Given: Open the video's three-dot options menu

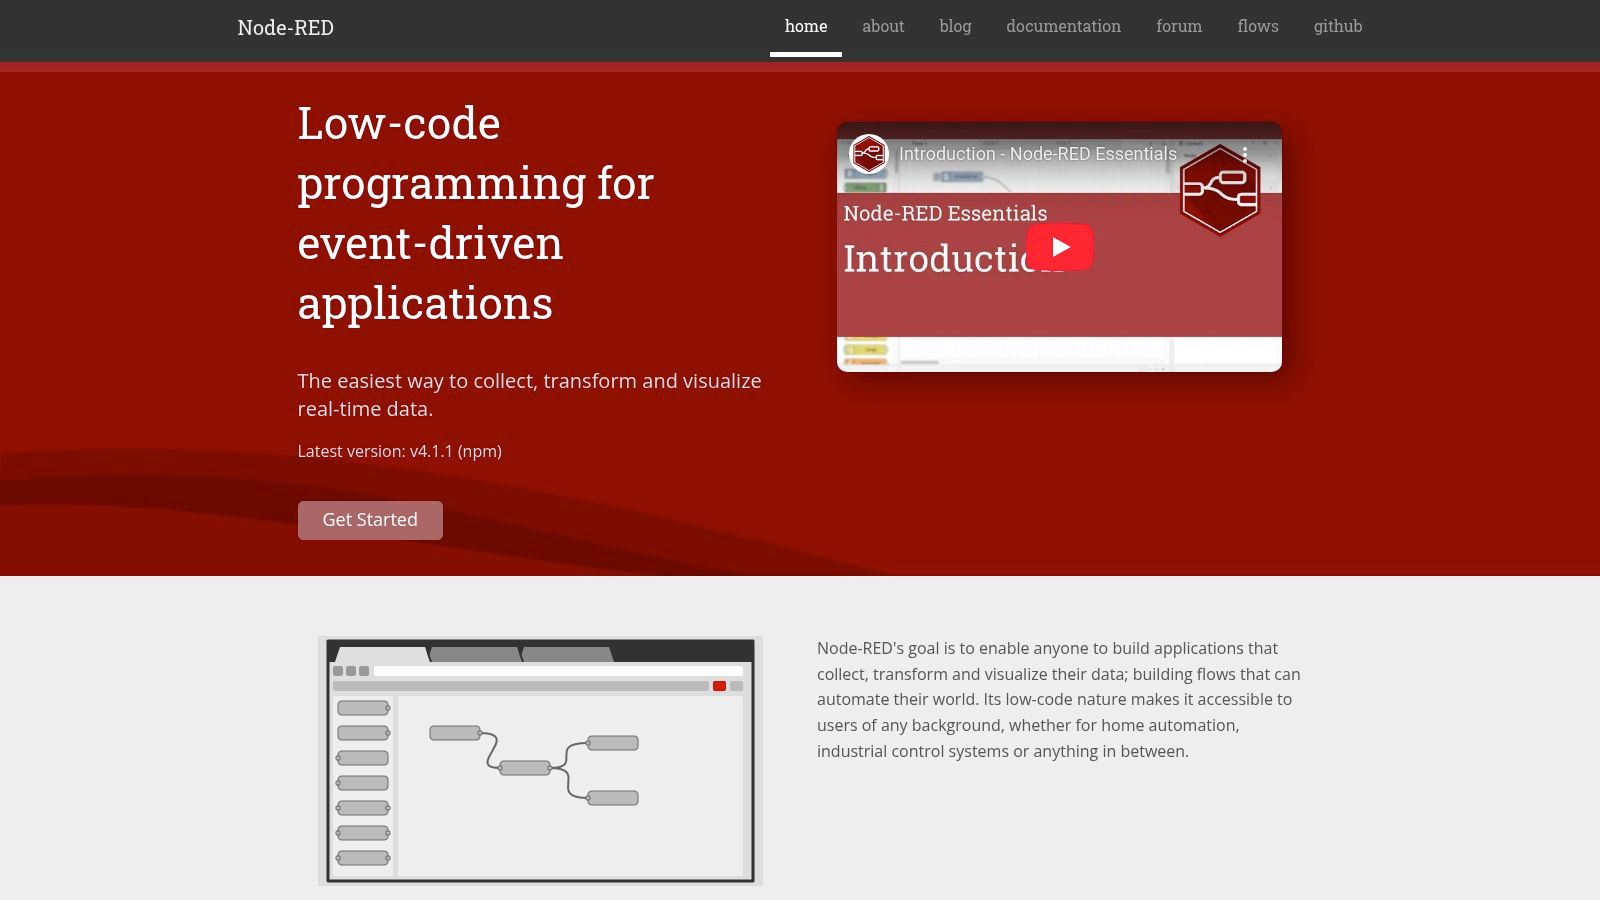Looking at the screenshot, I should pyautogui.click(x=1243, y=154).
